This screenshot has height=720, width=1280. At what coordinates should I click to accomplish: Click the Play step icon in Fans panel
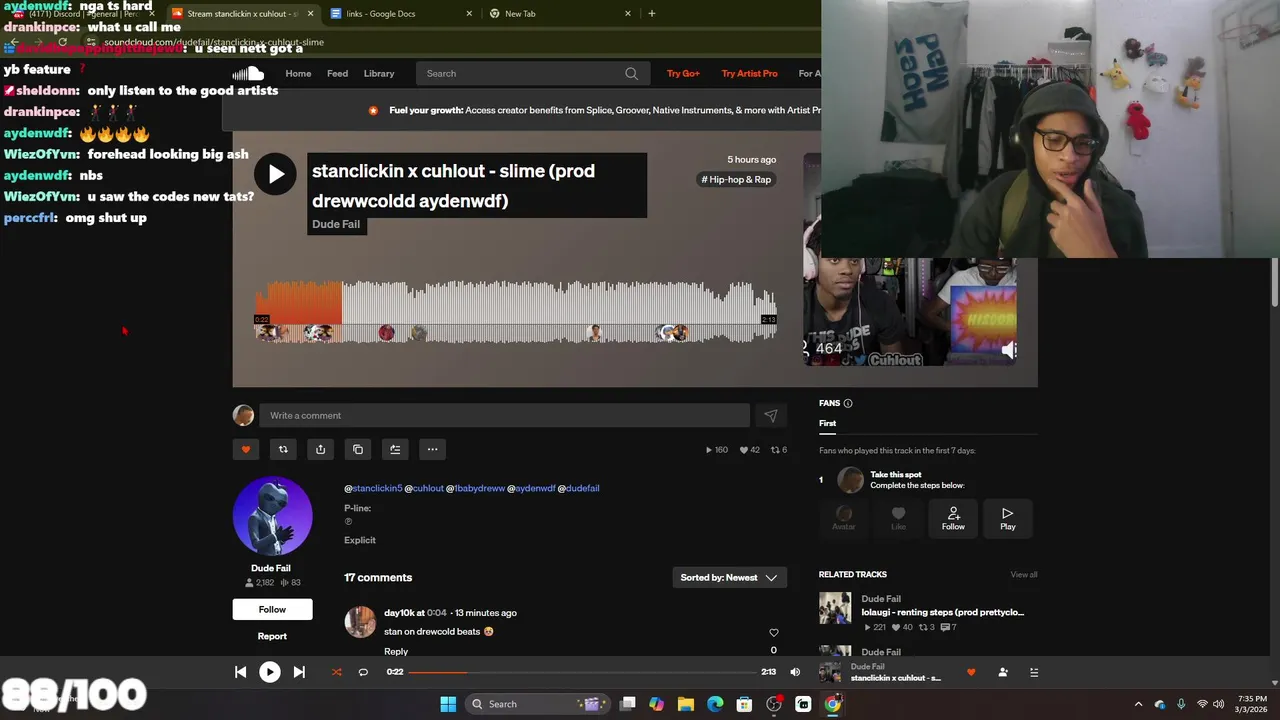click(1007, 518)
